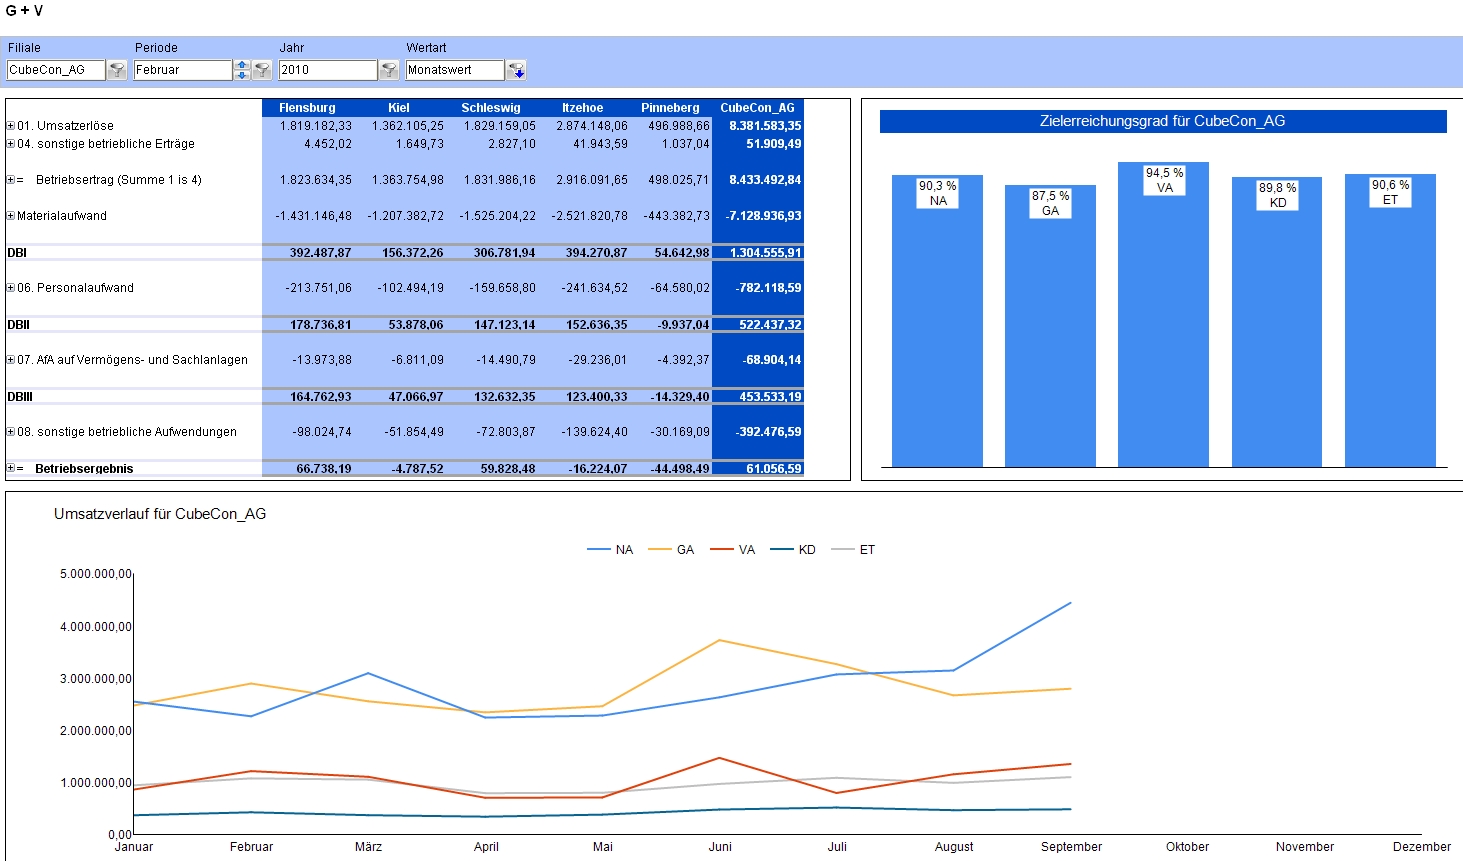Viewport: 1463px width, 861px height.
Task: Click the Jahr field showing 2010
Action: (x=327, y=70)
